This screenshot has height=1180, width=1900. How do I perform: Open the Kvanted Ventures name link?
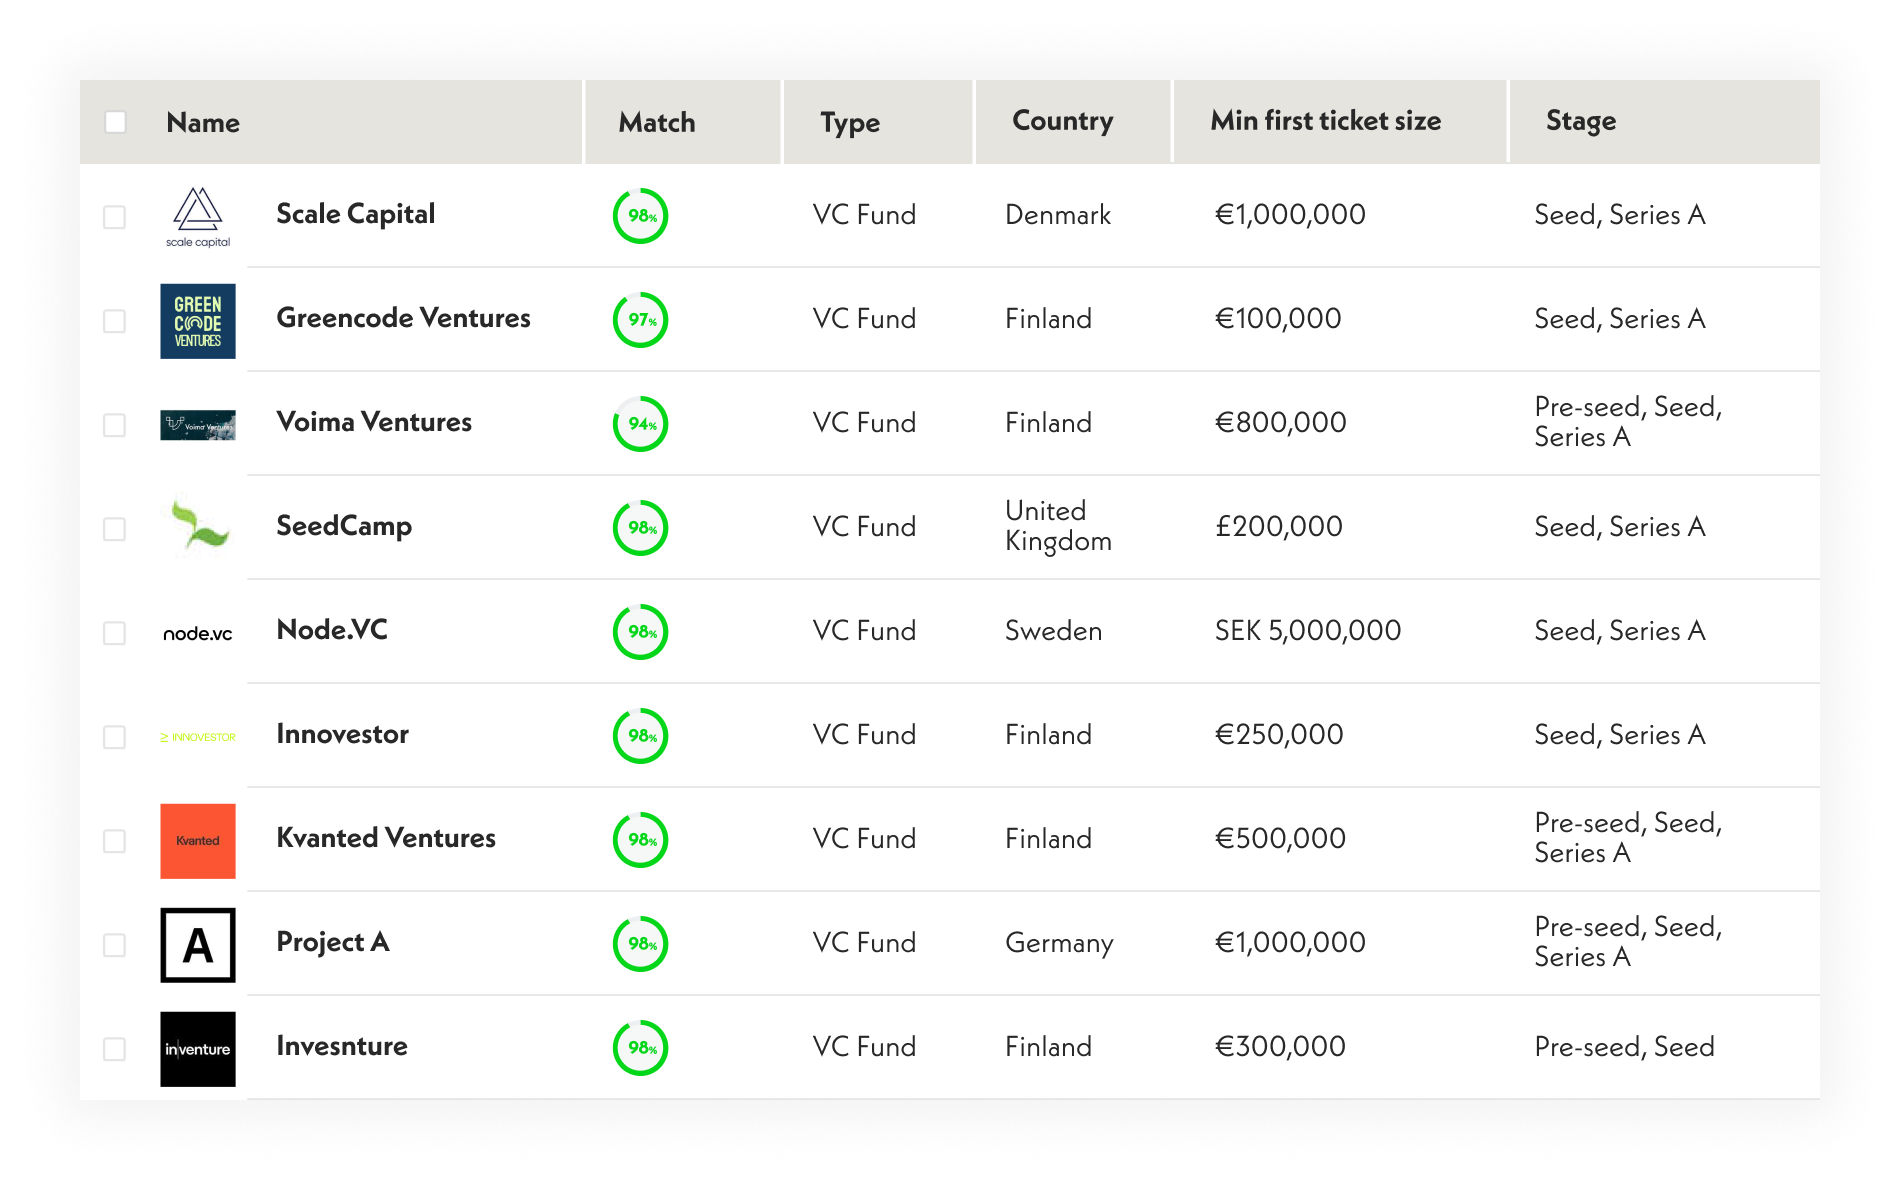click(386, 838)
